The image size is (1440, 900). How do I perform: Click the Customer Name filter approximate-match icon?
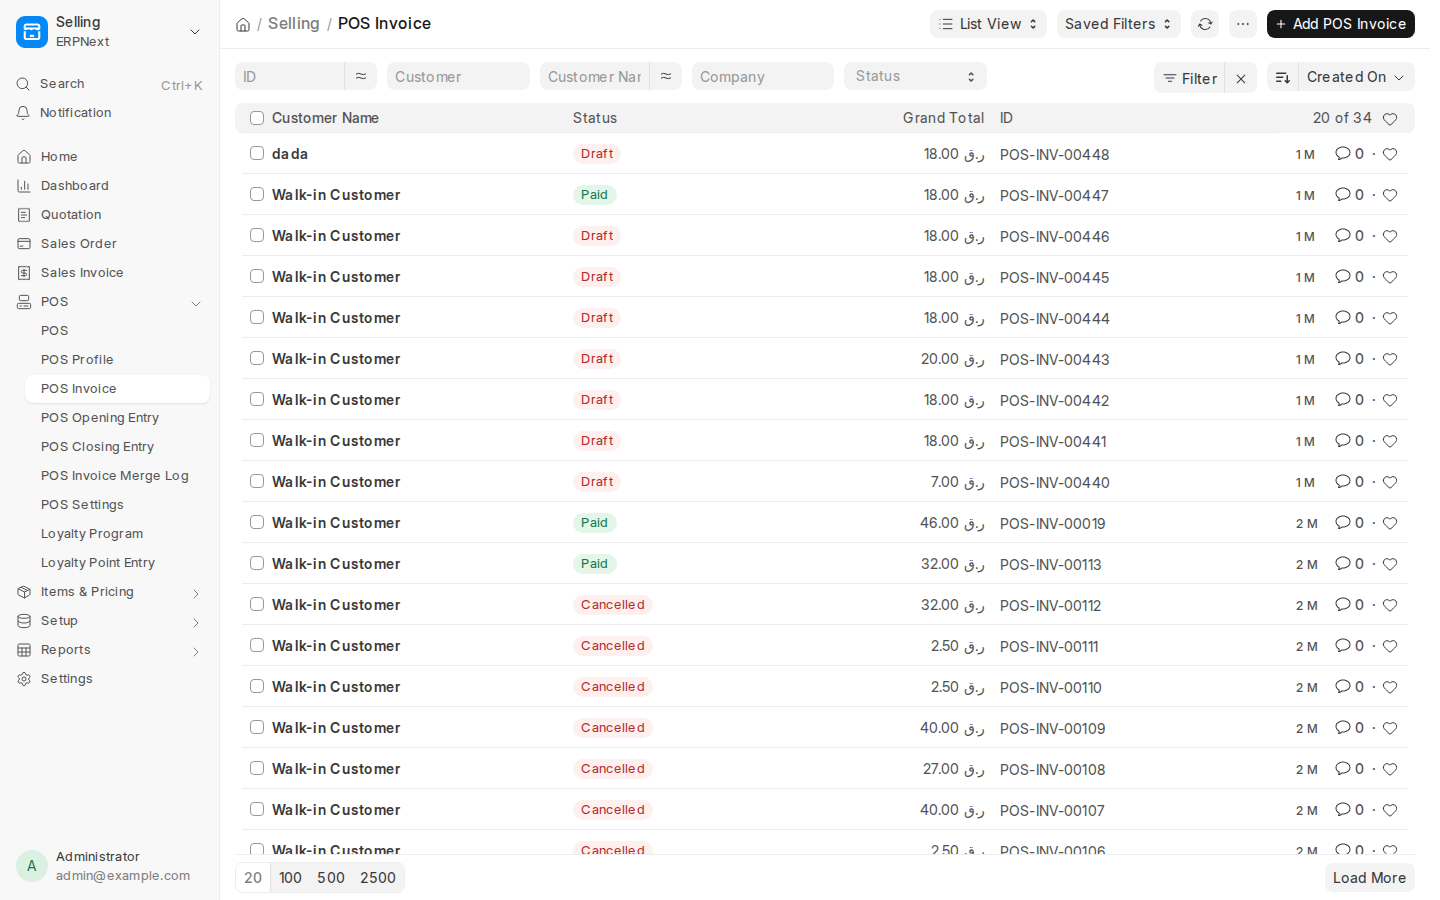coord(666,76)
